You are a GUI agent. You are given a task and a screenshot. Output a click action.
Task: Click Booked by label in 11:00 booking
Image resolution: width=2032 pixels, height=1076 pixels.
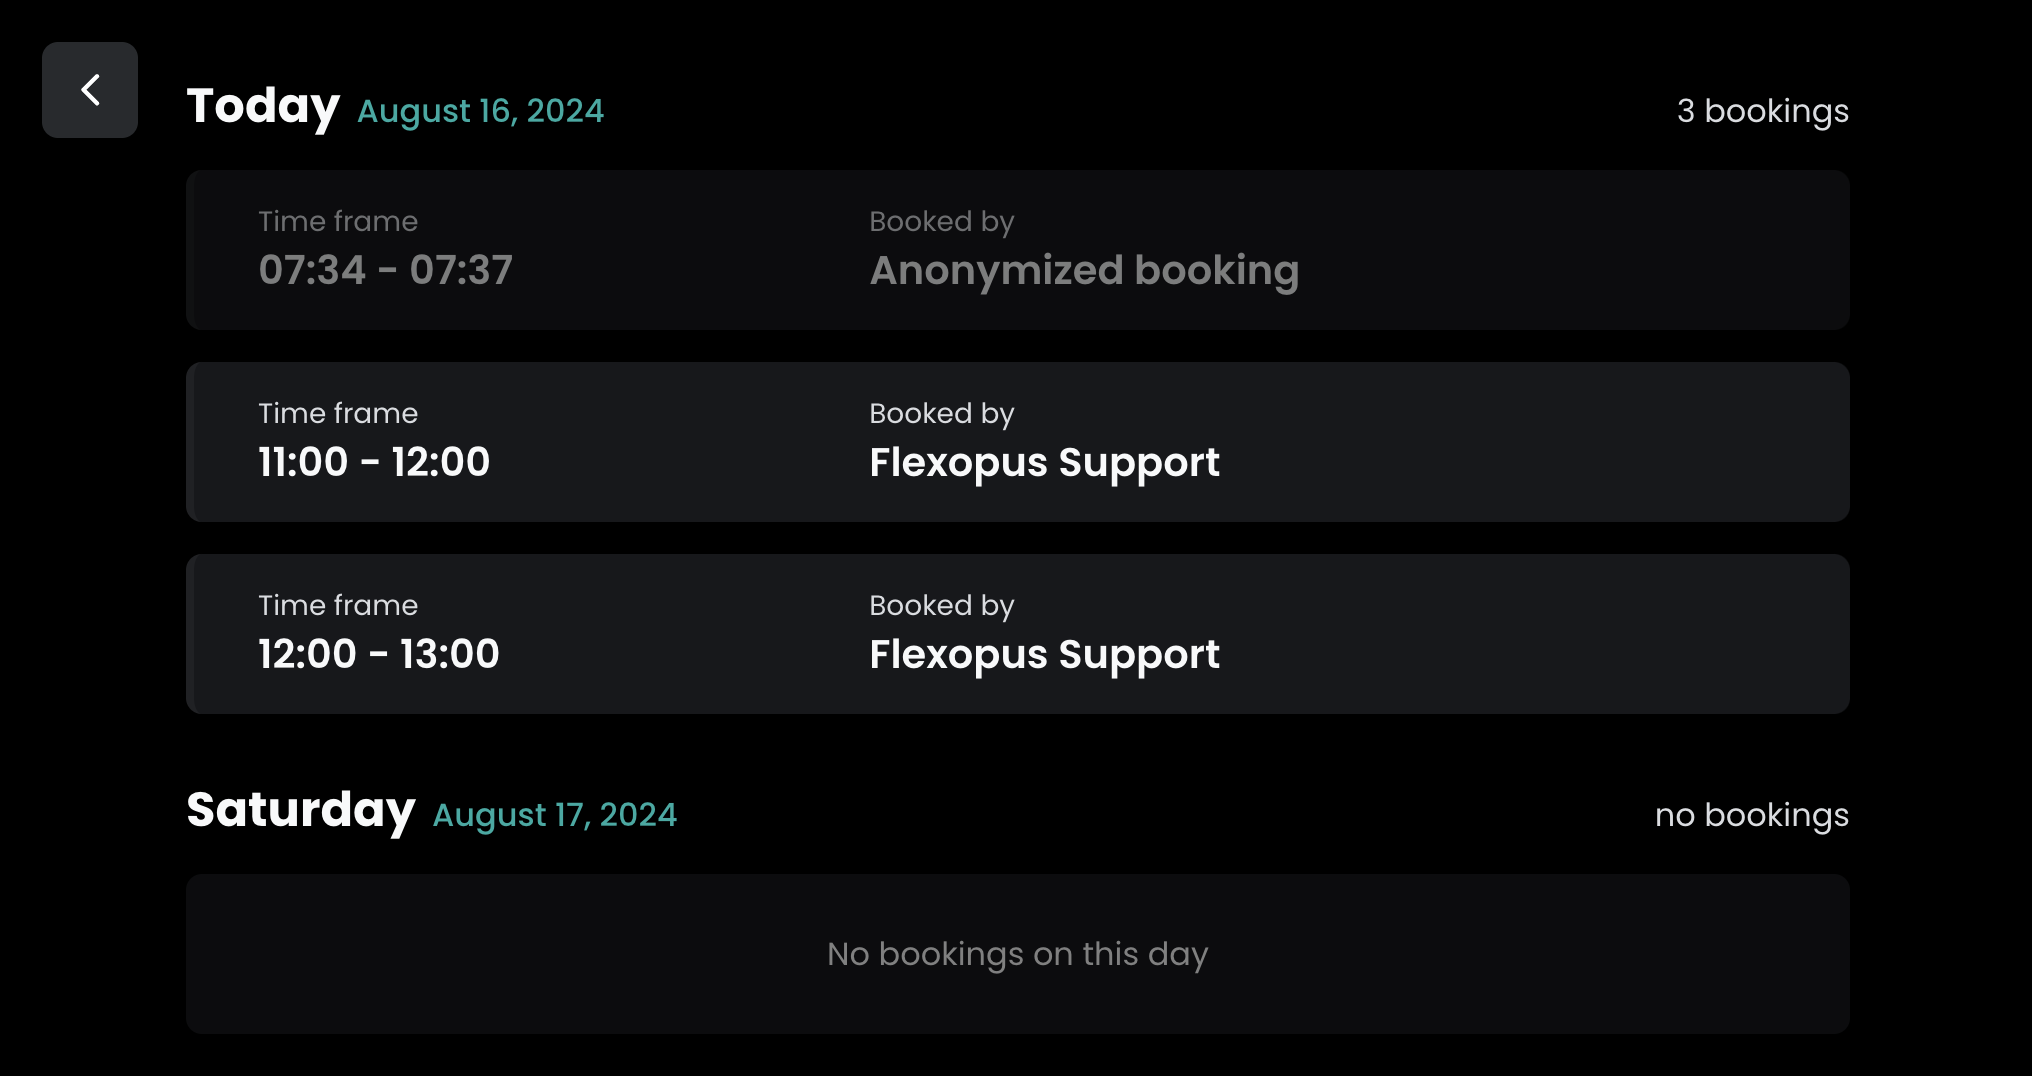click(x=941, y=413)
